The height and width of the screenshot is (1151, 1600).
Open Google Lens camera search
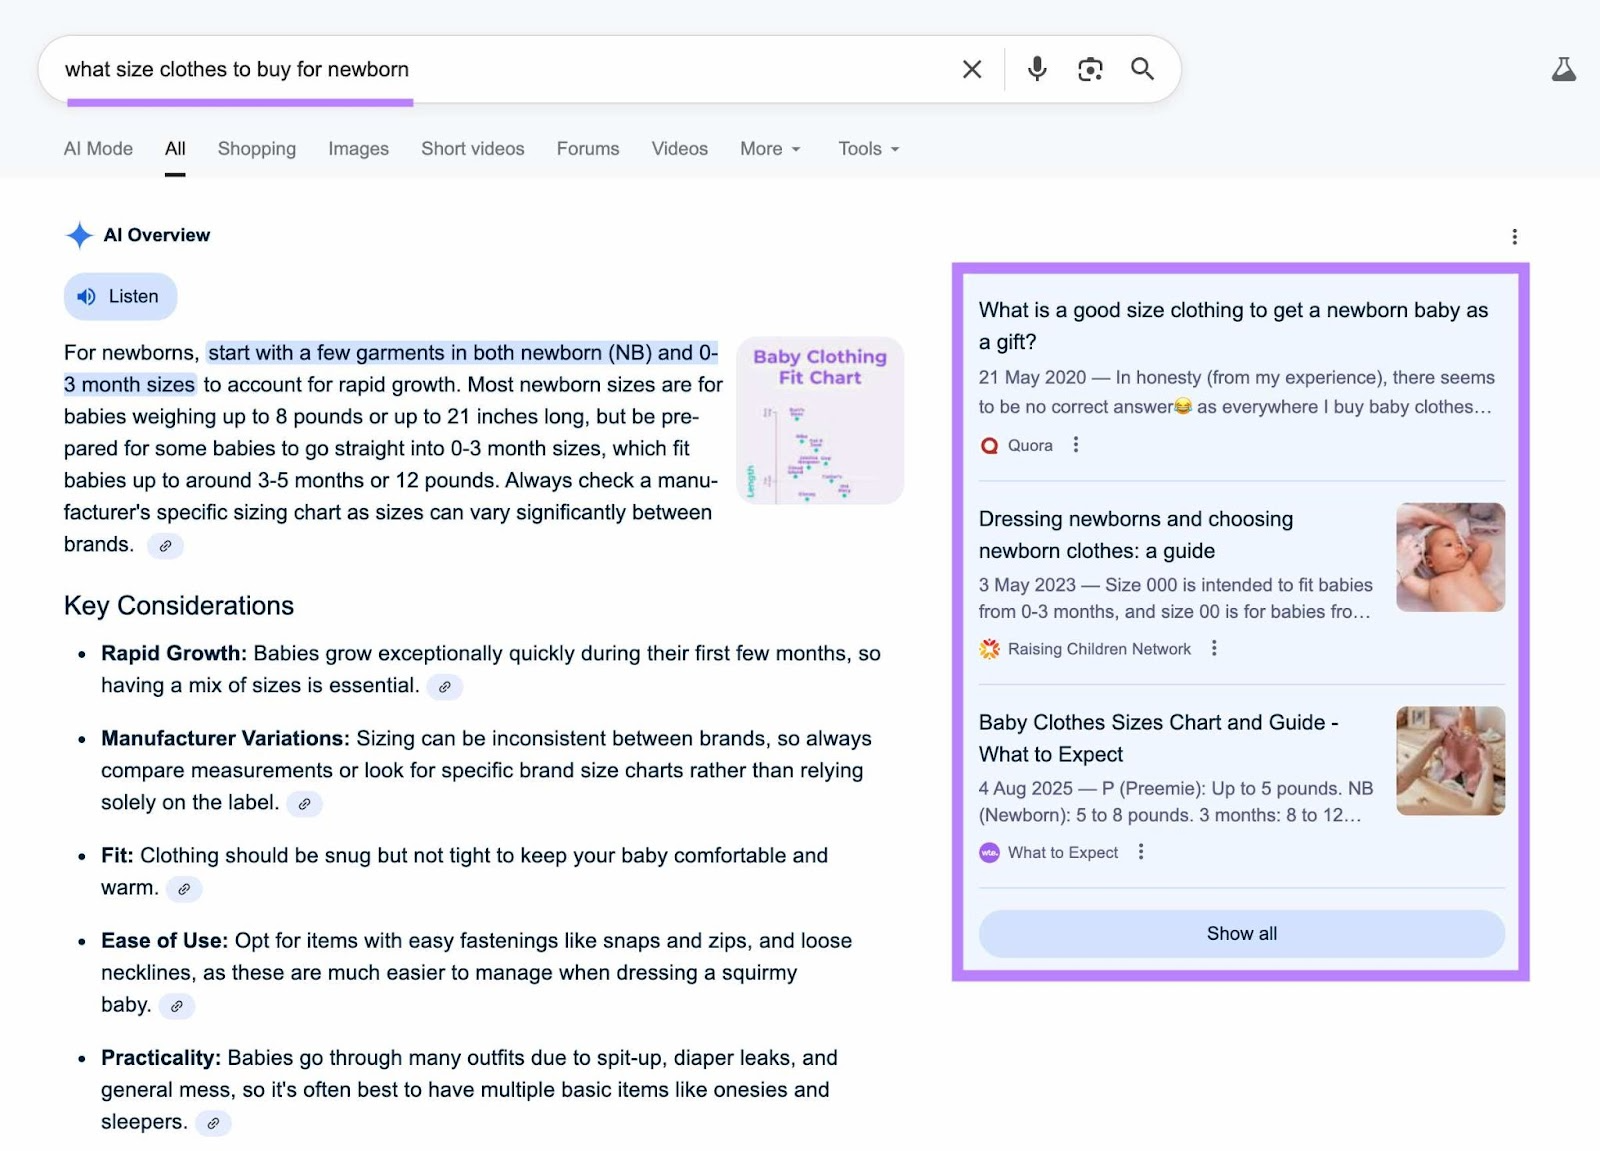click(1090, 69)
